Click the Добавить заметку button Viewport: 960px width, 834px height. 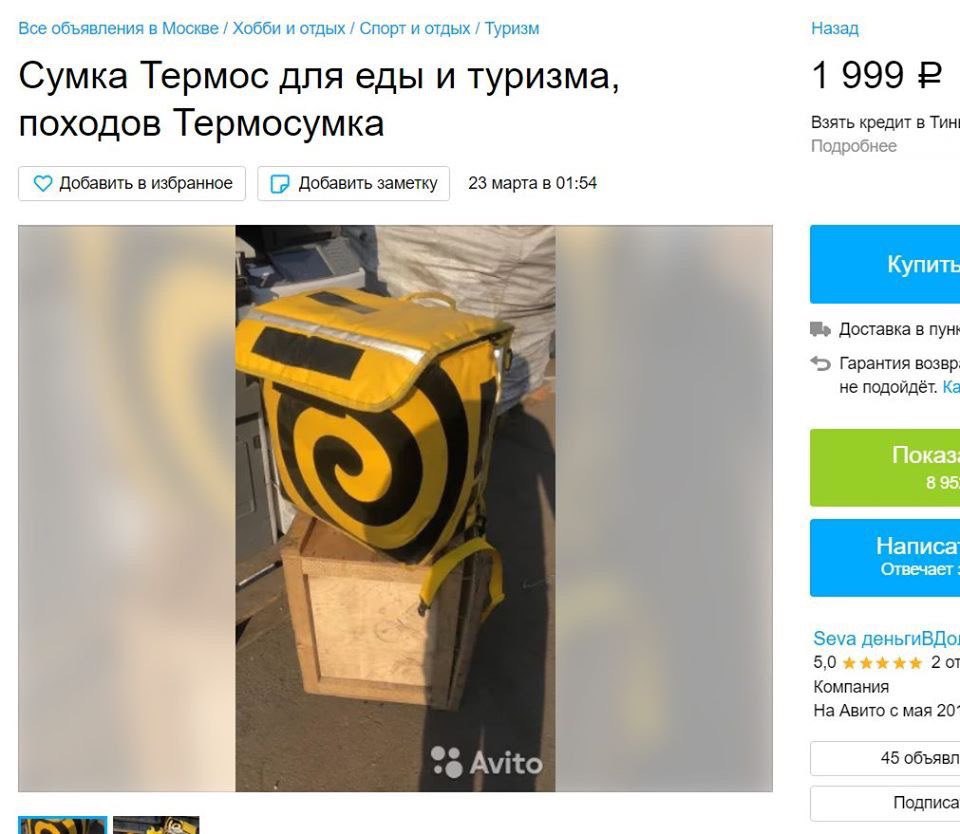[x=353, y=183]
